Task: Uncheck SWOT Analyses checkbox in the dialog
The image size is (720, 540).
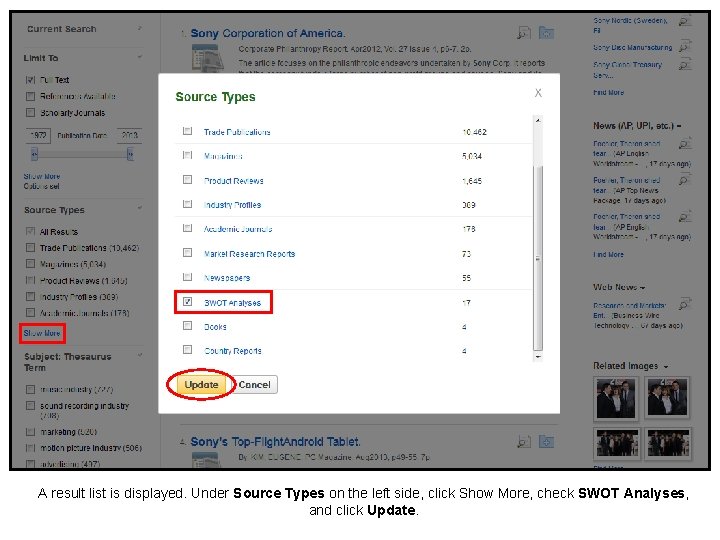Action: point(187,302)
